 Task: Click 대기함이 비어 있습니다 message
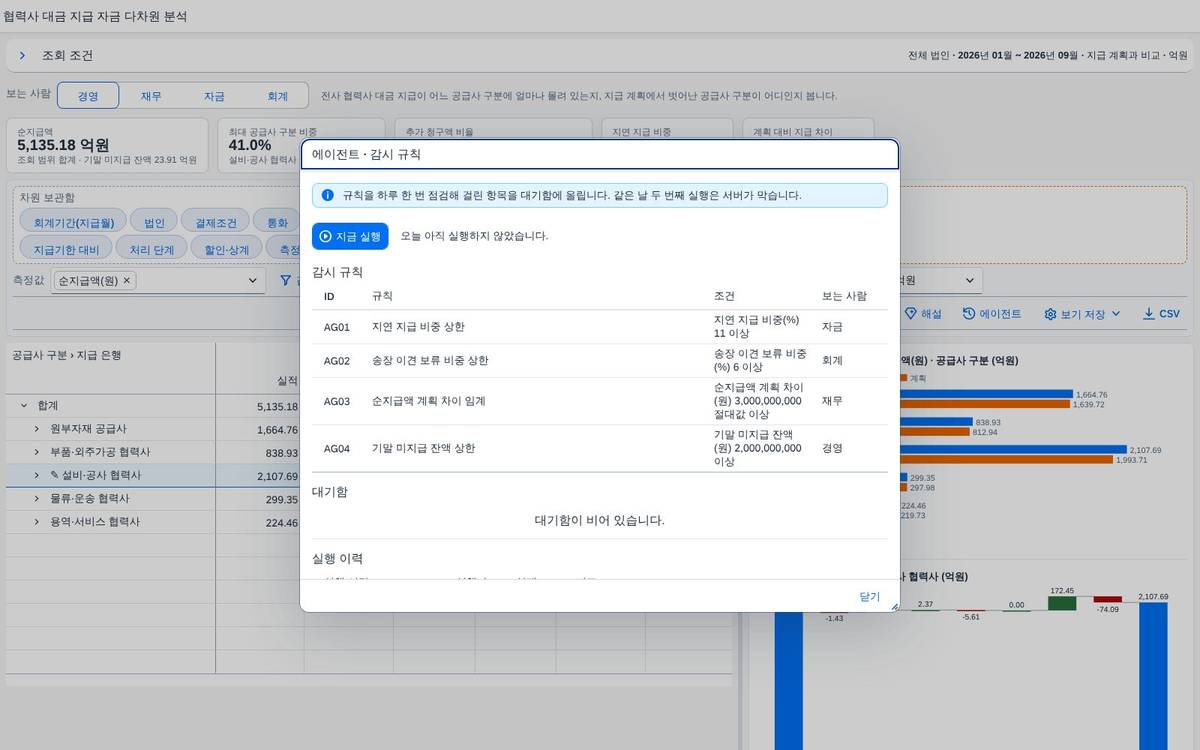pos(600,520)
